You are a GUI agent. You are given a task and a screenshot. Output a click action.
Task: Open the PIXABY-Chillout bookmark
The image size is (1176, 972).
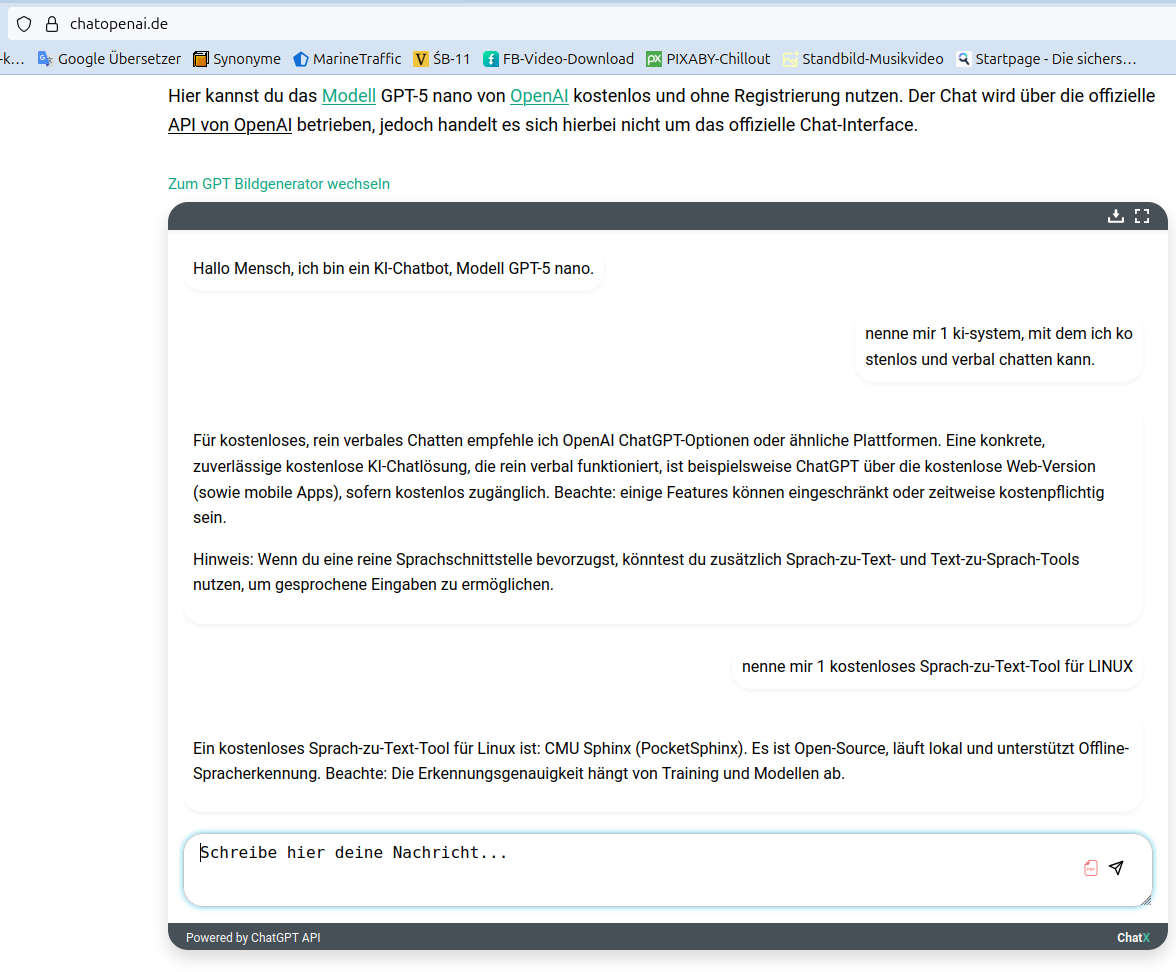coord(708,59)
